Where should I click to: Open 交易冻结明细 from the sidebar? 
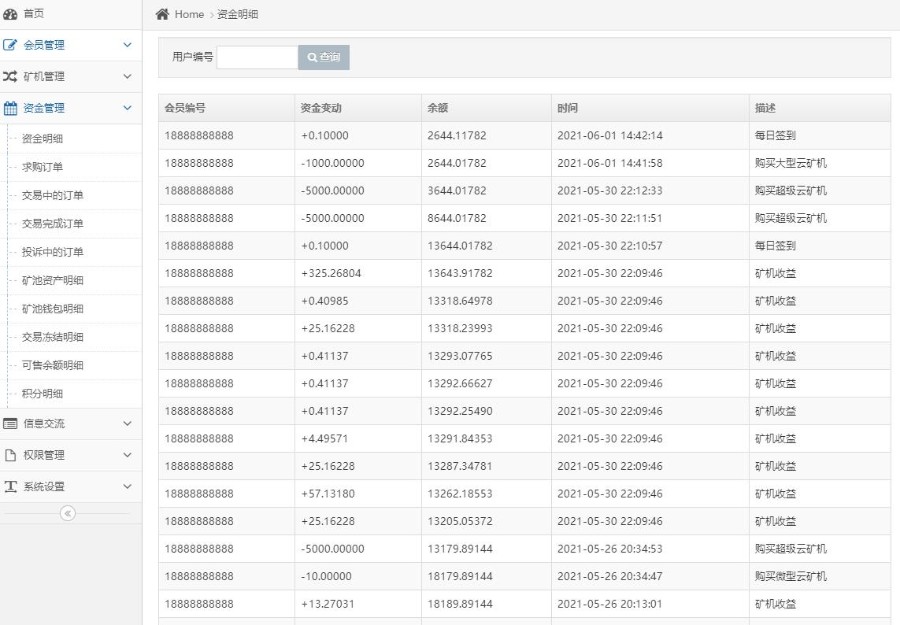pyautogui.click(x=53, y=337)
